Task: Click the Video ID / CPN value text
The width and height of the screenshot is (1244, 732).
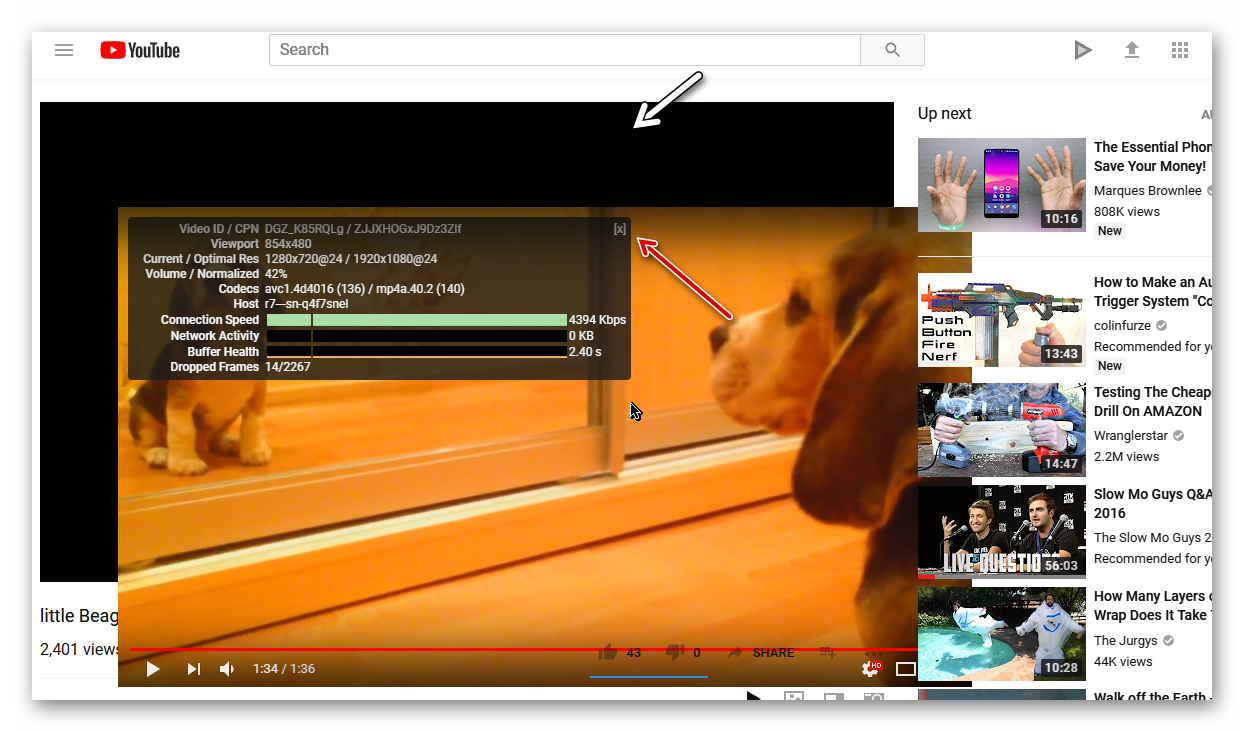Action: pyautogui.click(x=363, y=229)
